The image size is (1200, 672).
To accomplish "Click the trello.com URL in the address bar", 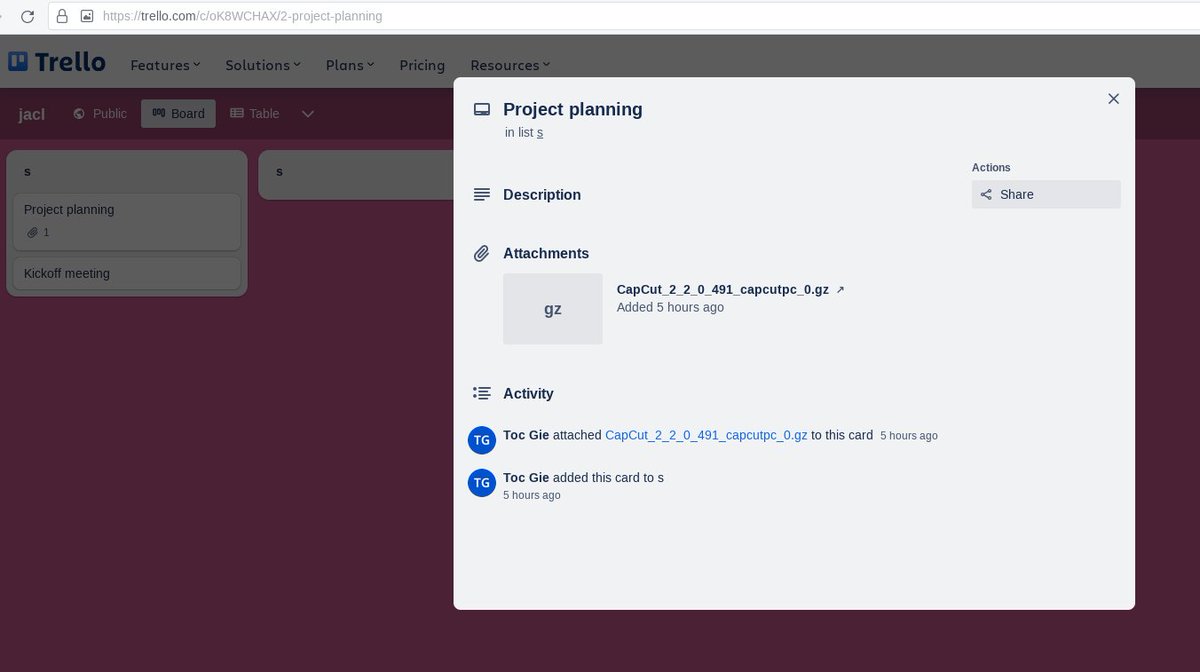I will pos(242,16).
